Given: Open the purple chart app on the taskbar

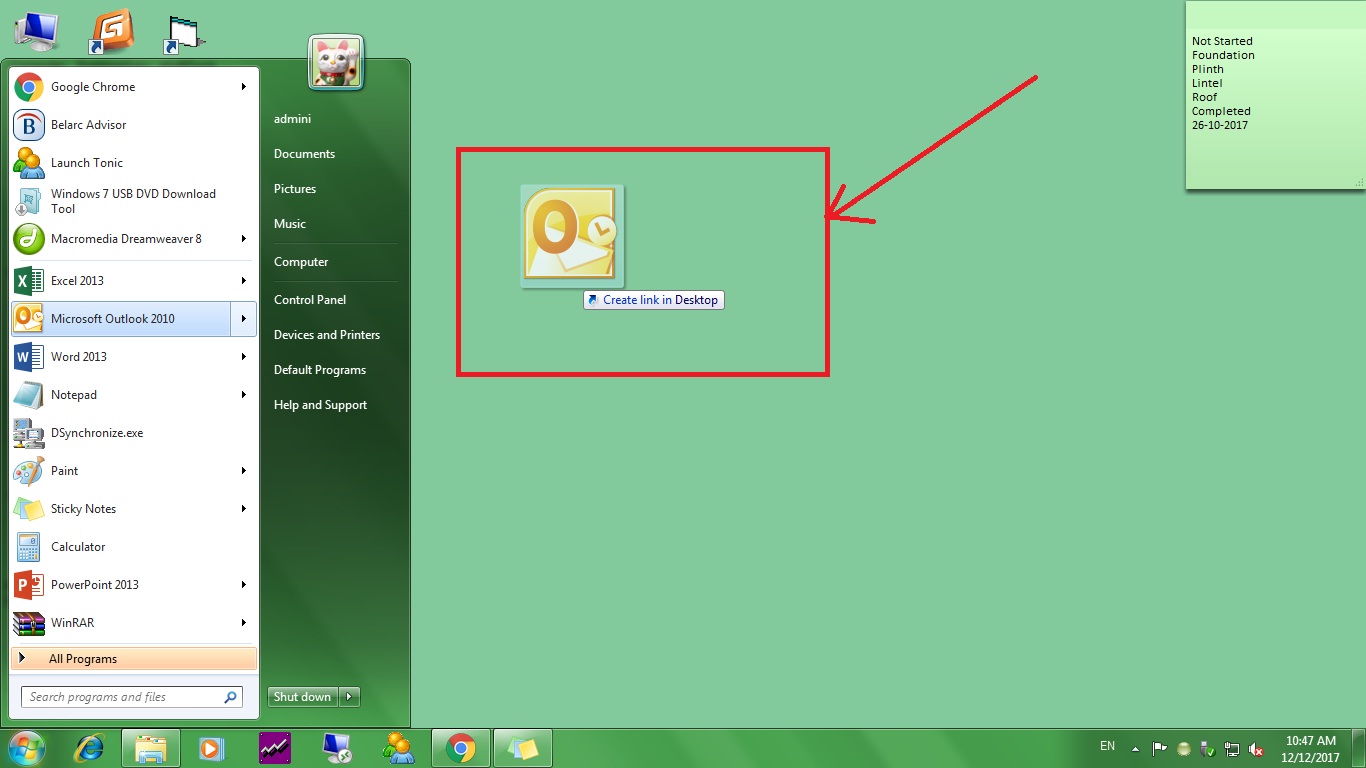Looking at the screenshot, I should point(274,748).
